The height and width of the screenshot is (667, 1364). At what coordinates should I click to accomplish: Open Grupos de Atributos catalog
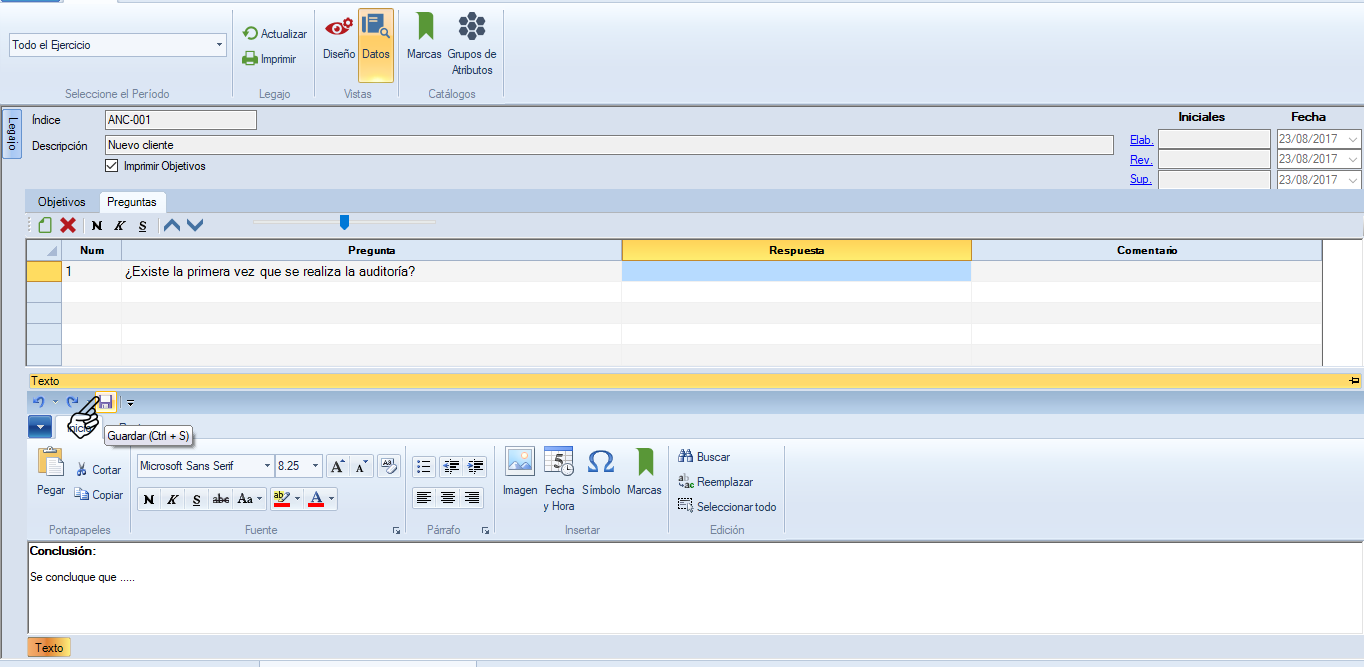tap(472, 45)
